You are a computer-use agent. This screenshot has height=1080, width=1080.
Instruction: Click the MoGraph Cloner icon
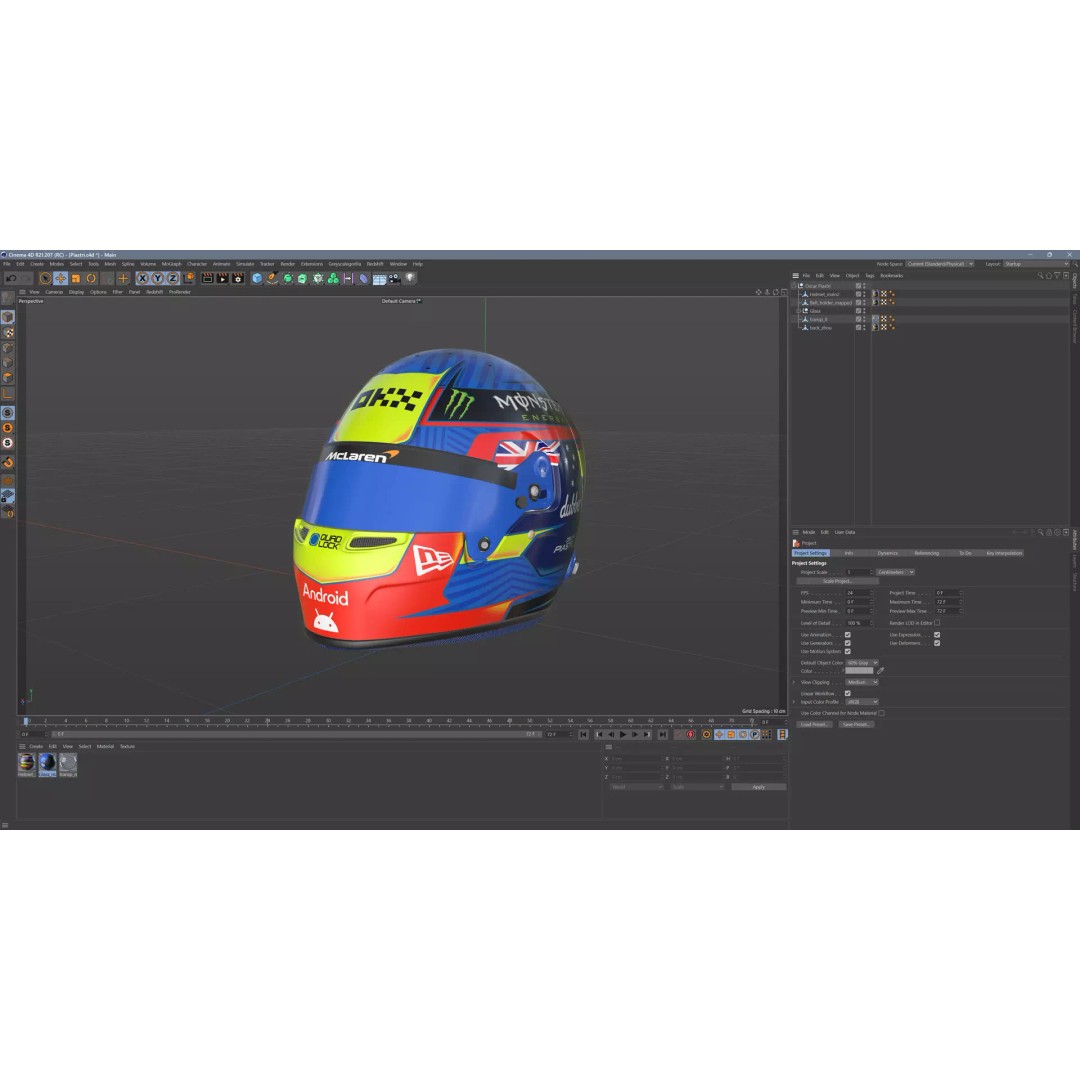[333, 278]
